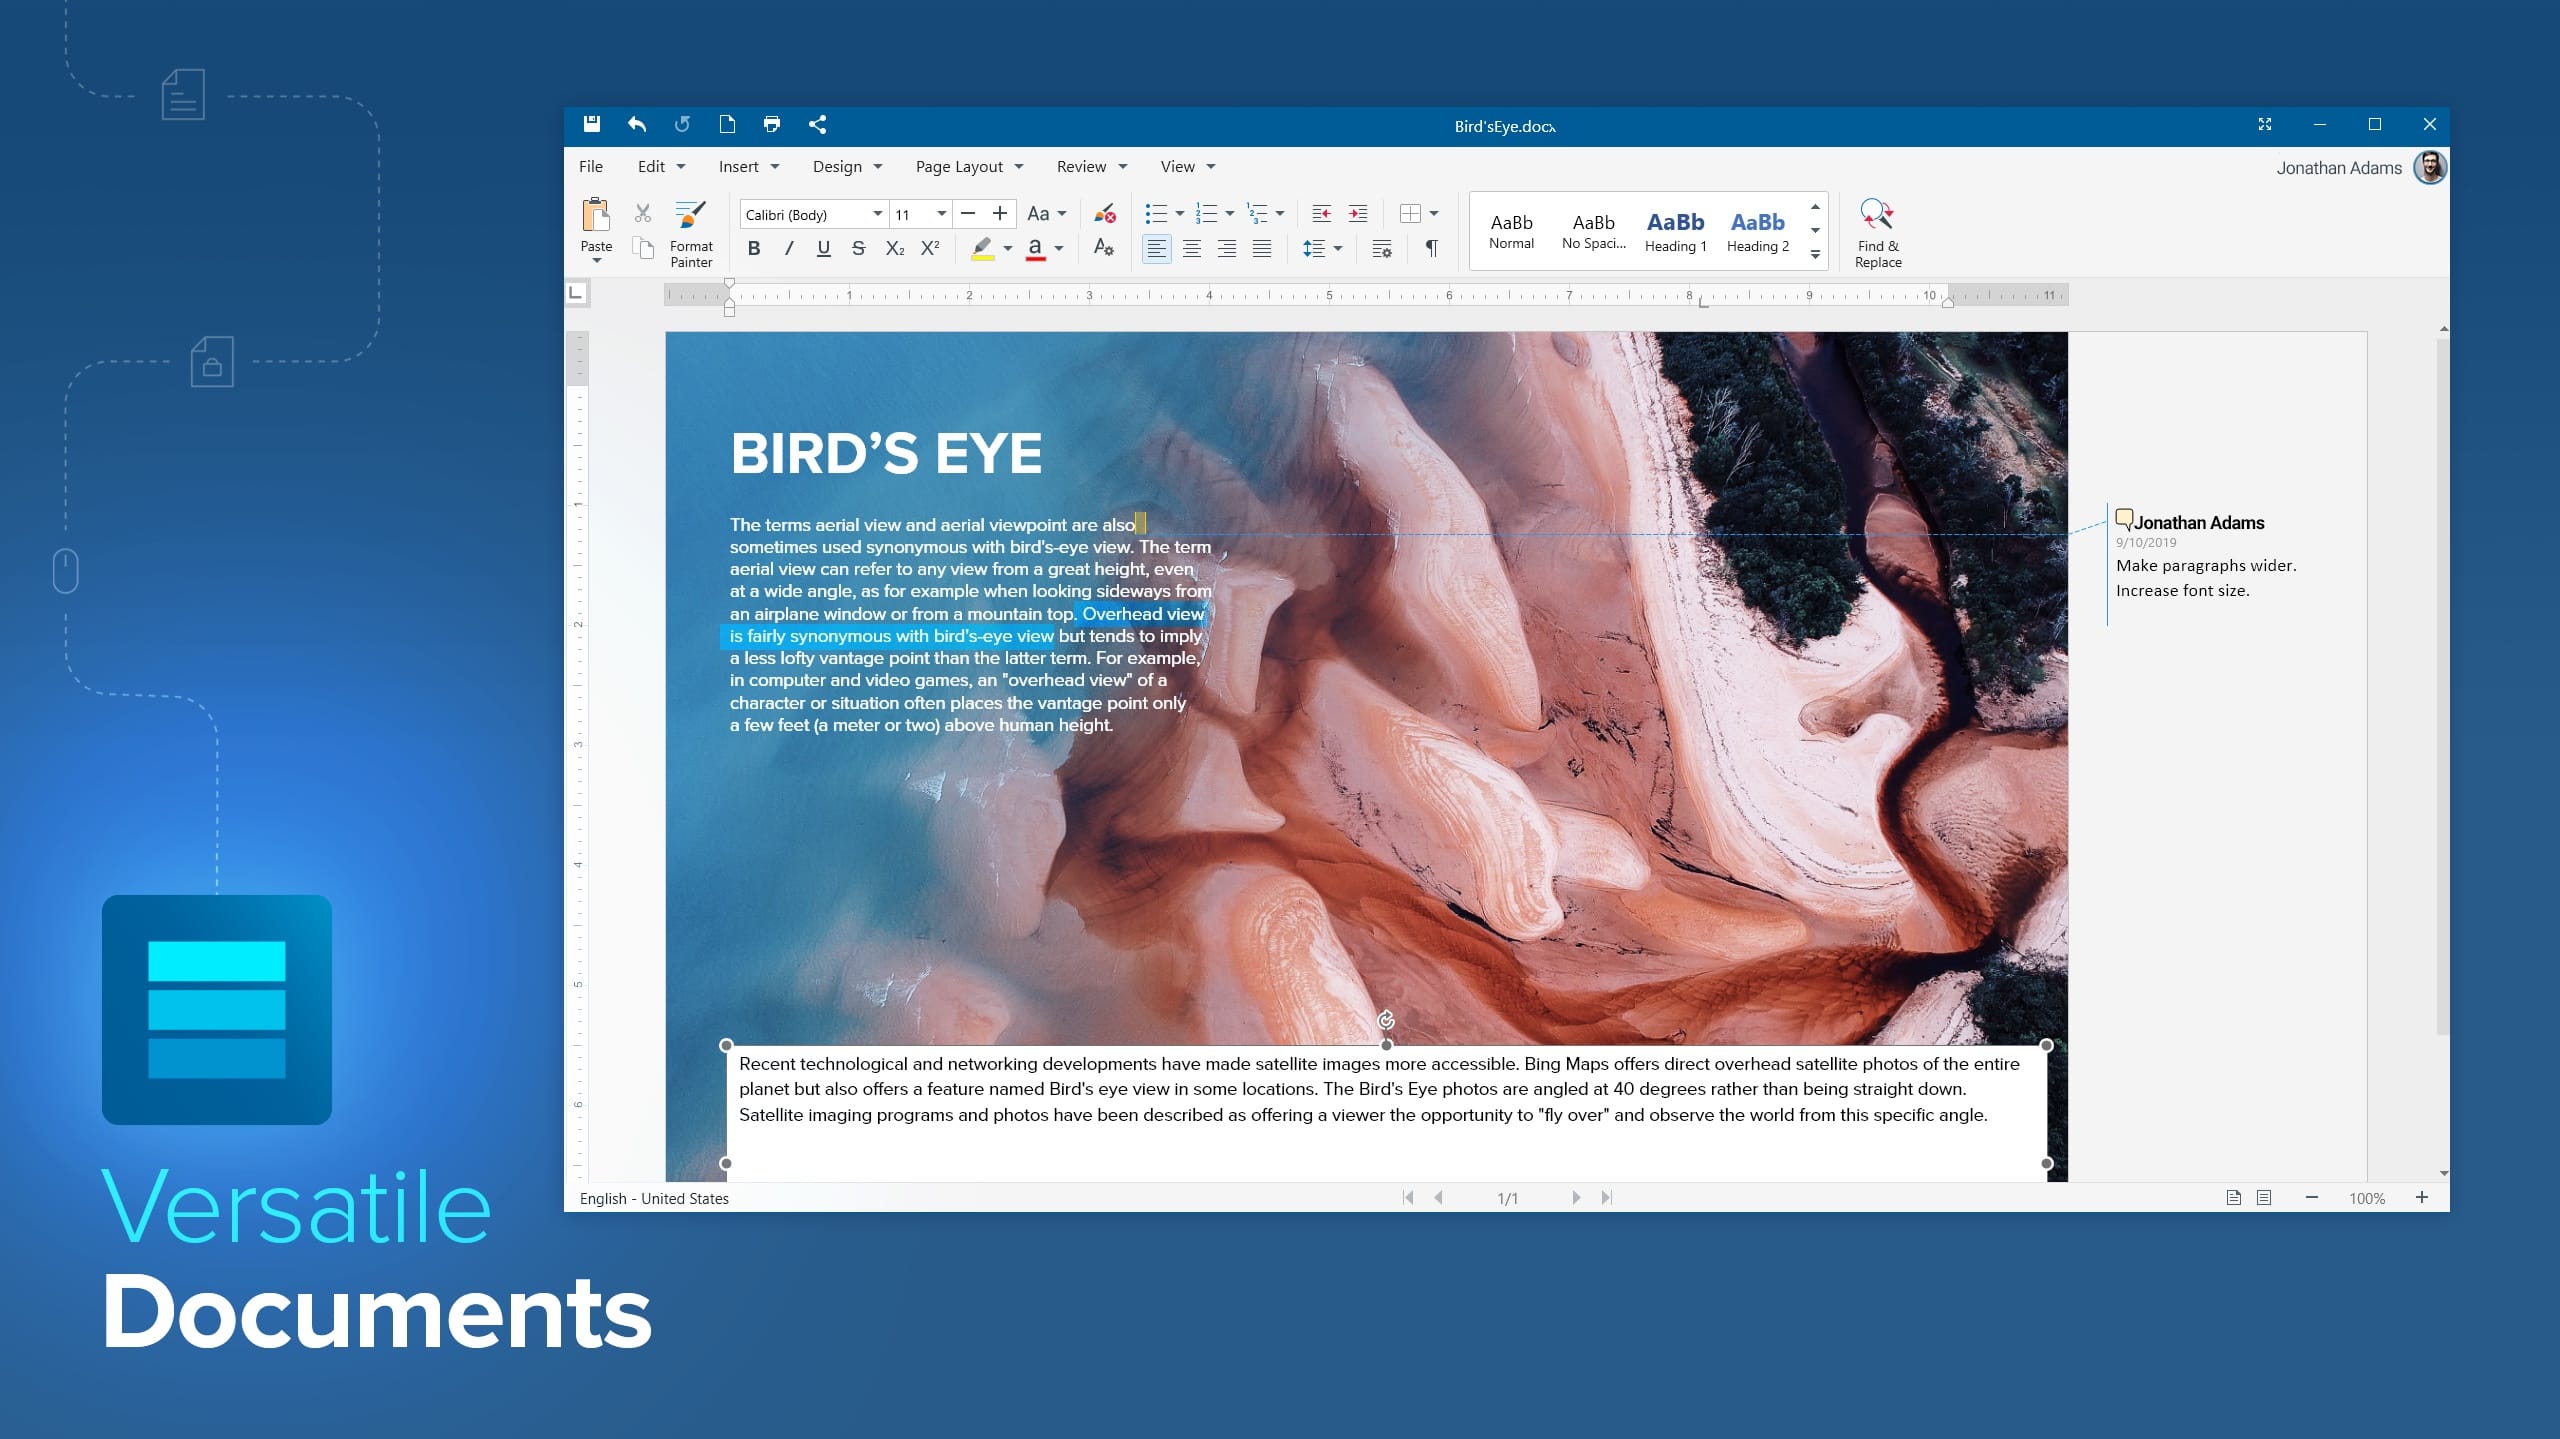Click the Format Painter tool
The width and height of the screenshot is (2560, 1439).
[690, 232]
